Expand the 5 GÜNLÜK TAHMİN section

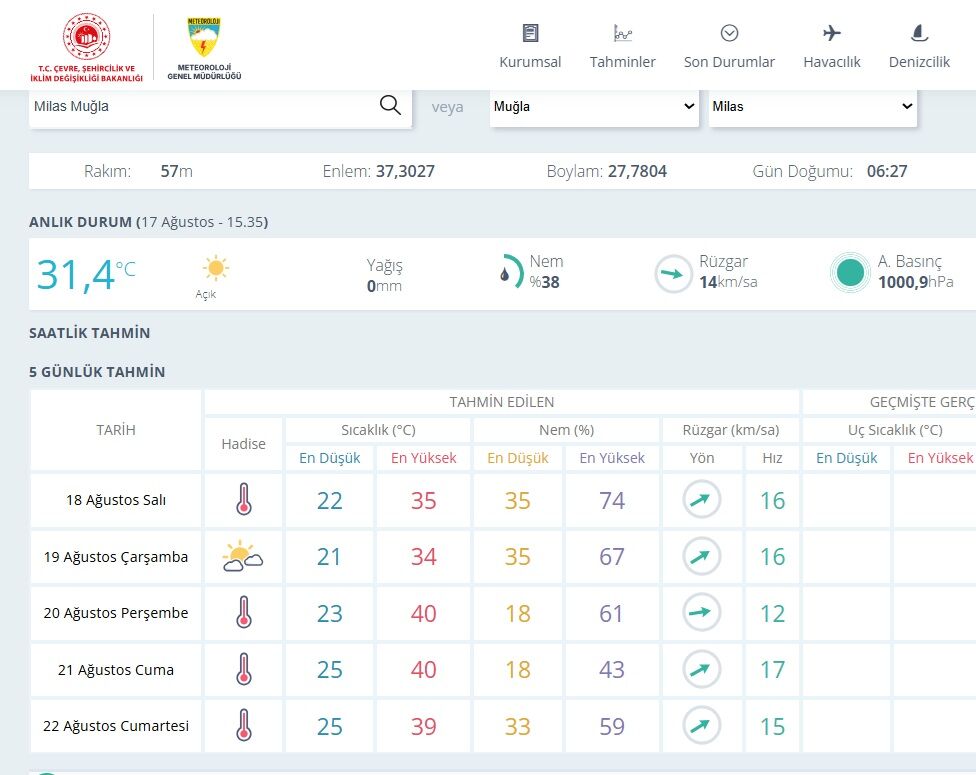coord(97,372)
